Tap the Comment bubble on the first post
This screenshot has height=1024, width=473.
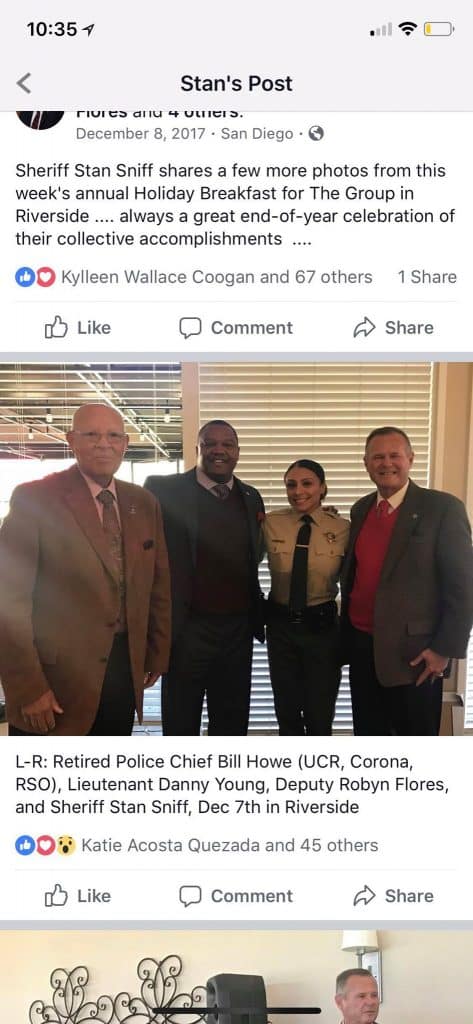pyautogui.click(x=236, y=328)
